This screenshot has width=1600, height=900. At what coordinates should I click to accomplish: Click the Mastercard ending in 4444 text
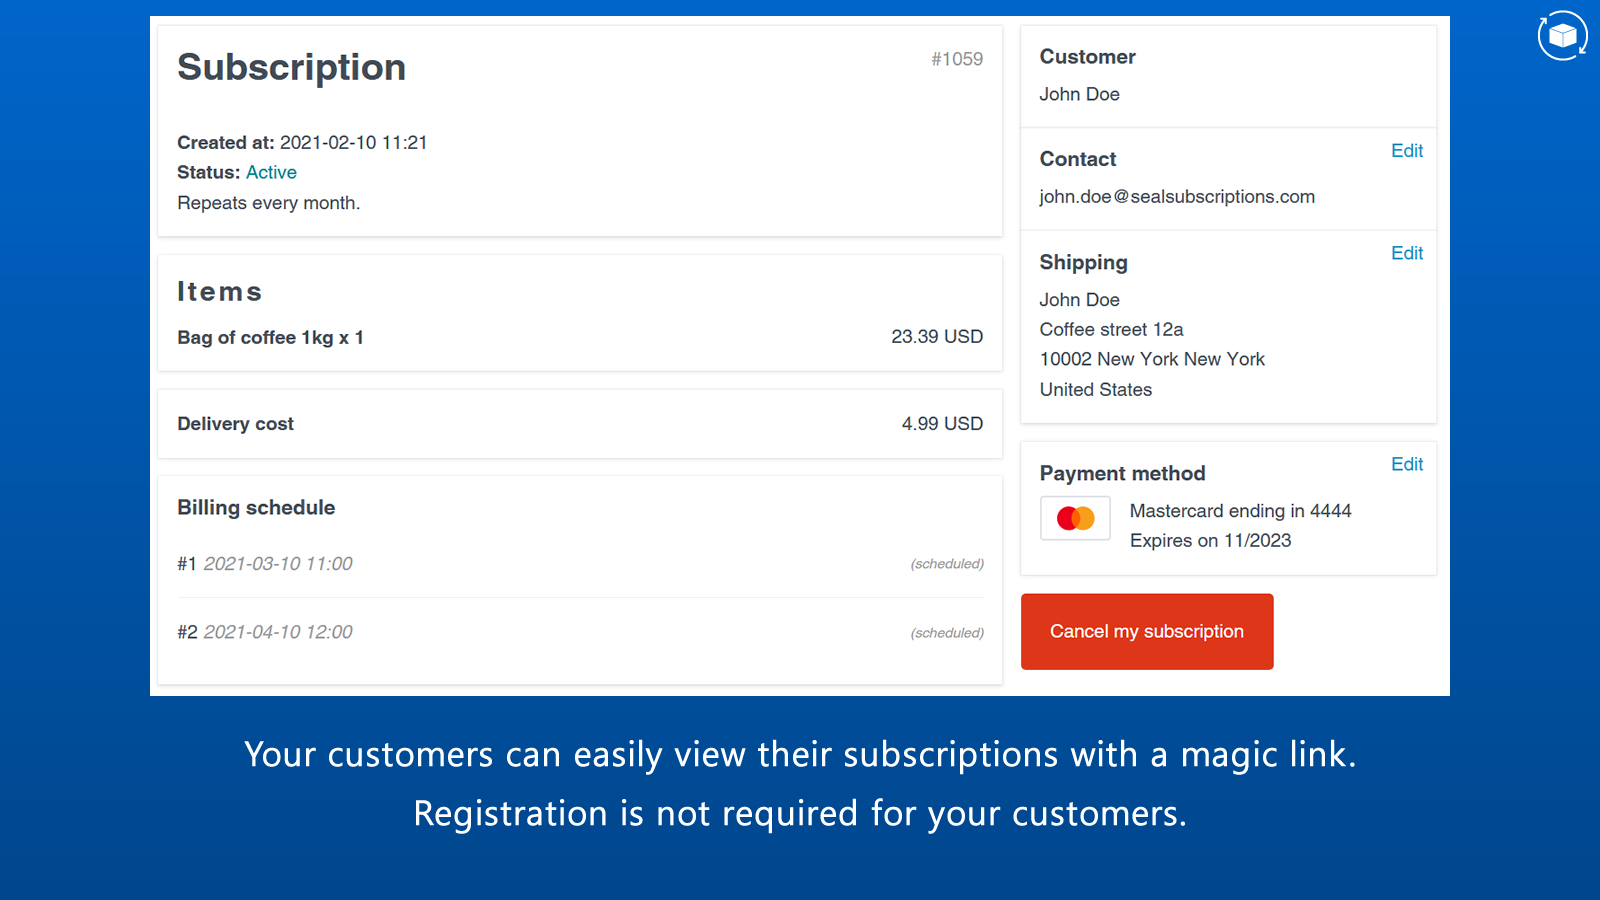click(1240, 511)
